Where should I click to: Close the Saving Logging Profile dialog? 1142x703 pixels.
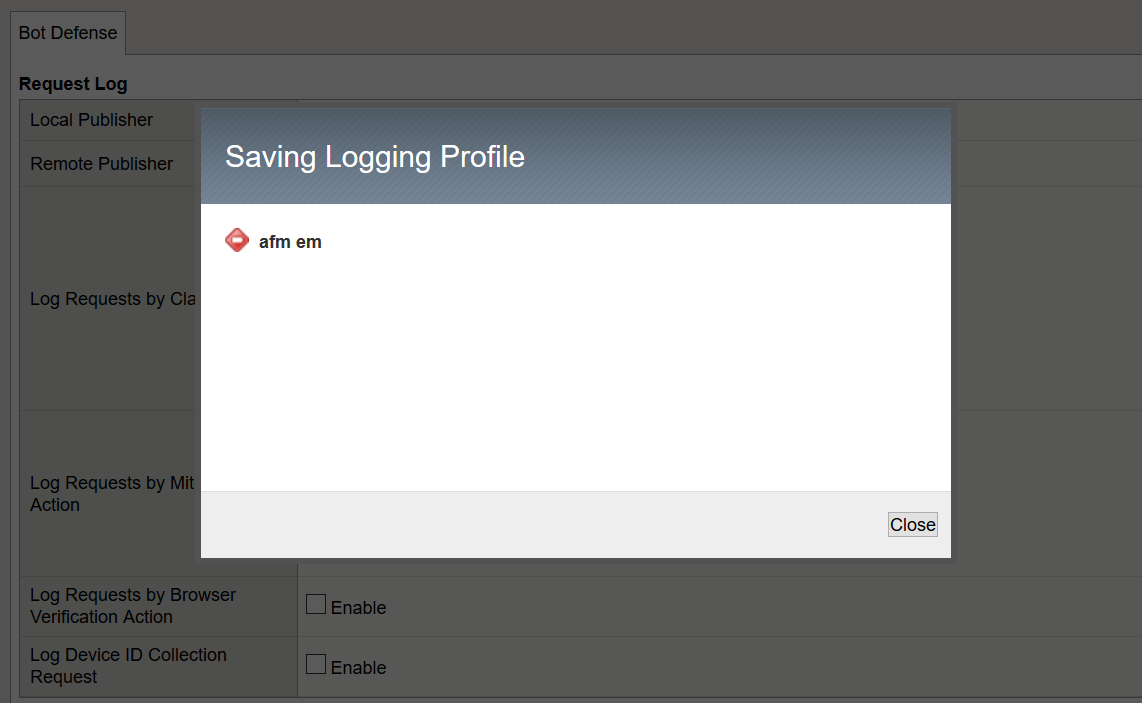912,525
